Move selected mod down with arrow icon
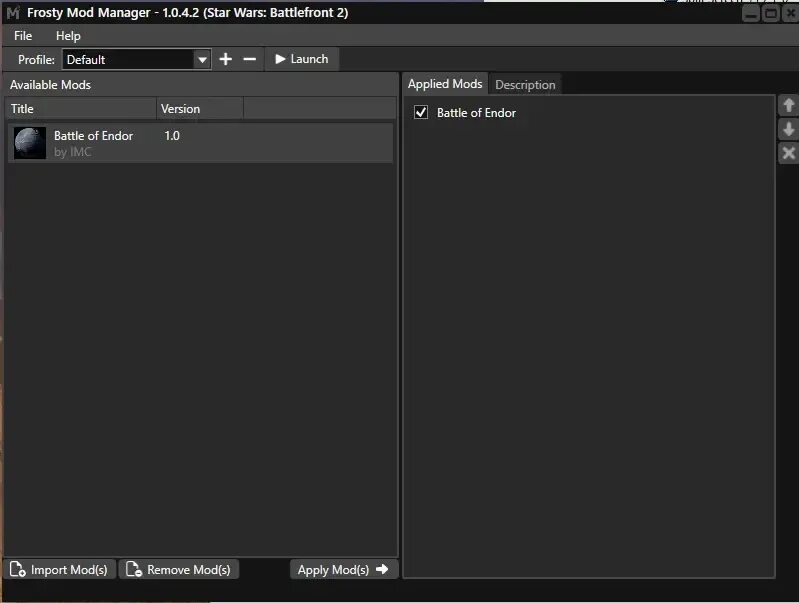The image size is (799, 603). (788, 129)
